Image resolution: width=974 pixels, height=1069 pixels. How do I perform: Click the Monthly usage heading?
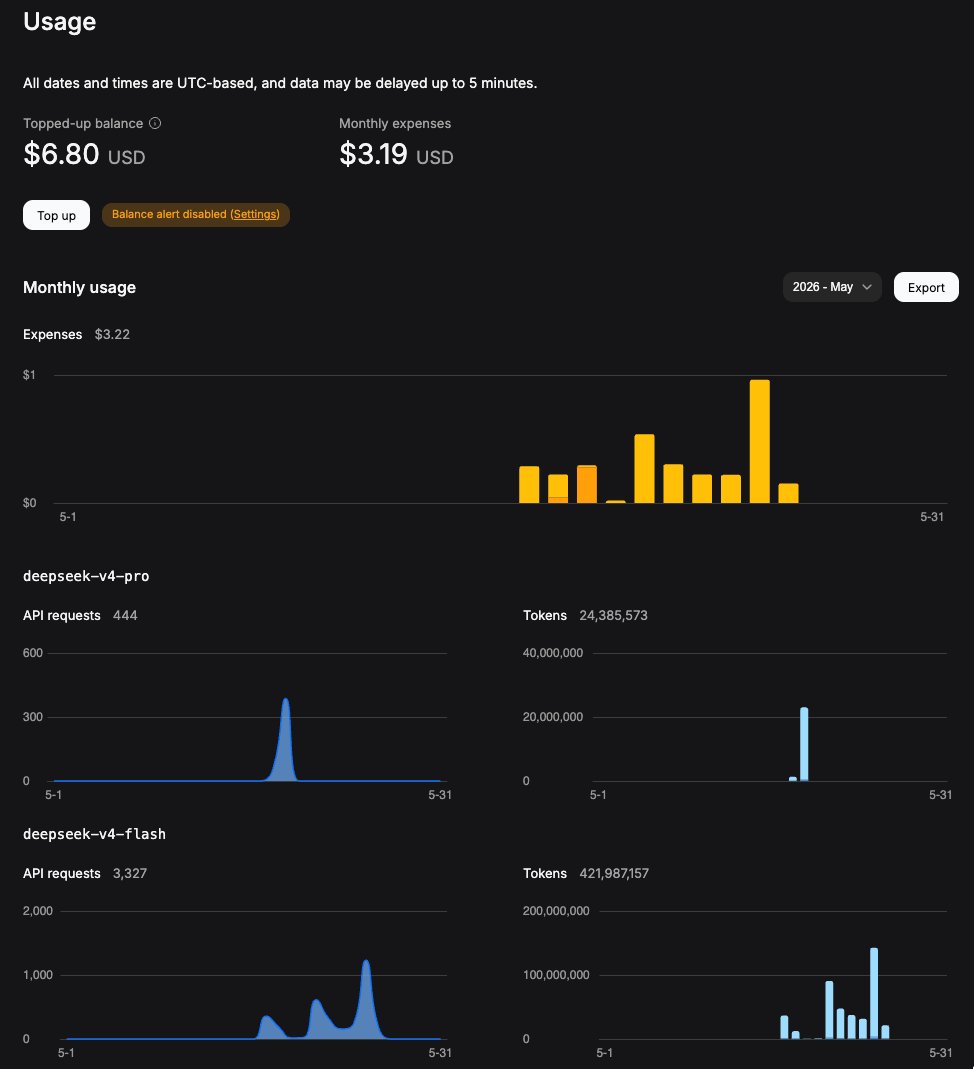click(x=79, y=288)
